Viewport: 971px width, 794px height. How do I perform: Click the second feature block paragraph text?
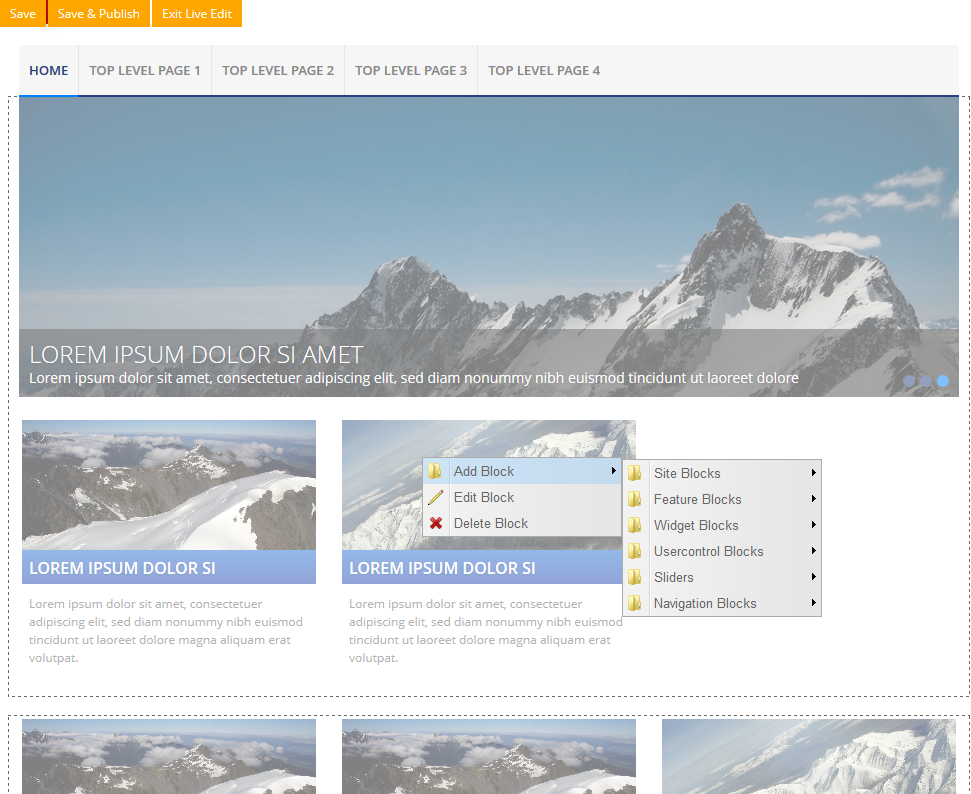[x=486, y=630]
